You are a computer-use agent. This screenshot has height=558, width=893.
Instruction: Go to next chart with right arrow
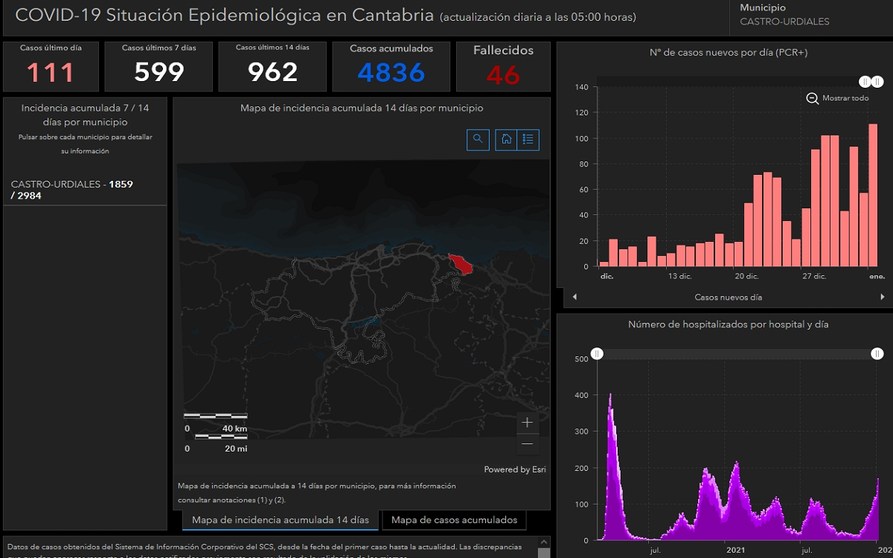tap(882, 297)
